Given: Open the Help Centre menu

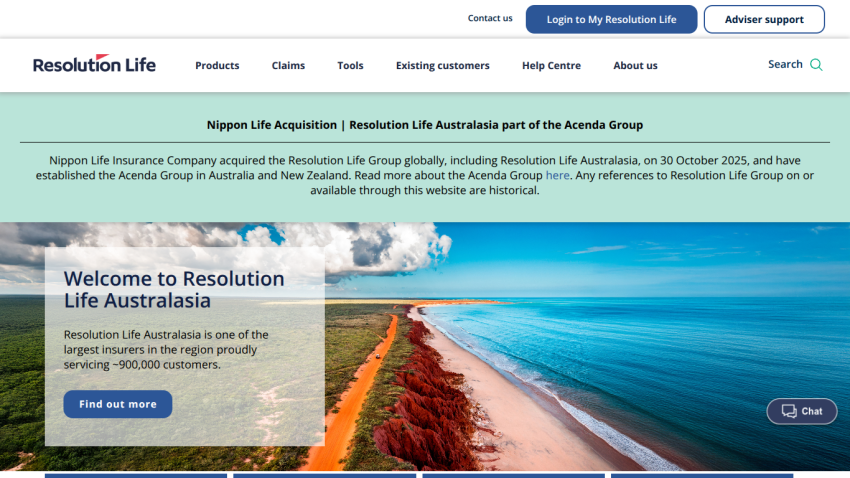Looking at the screenshot, I should tap(551, 66).
